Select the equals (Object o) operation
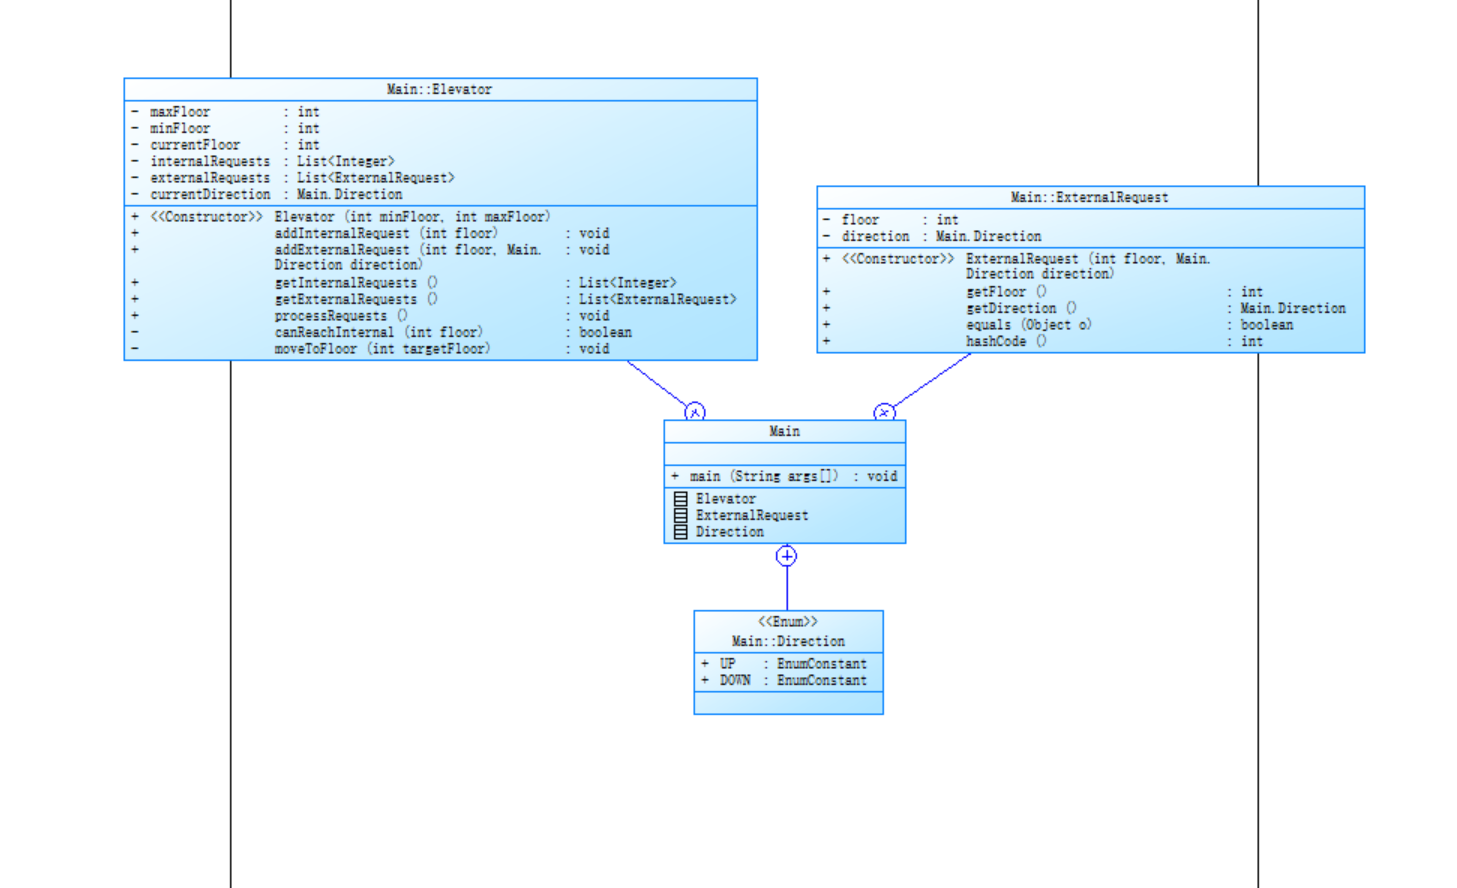 (x=1058, y=325)
